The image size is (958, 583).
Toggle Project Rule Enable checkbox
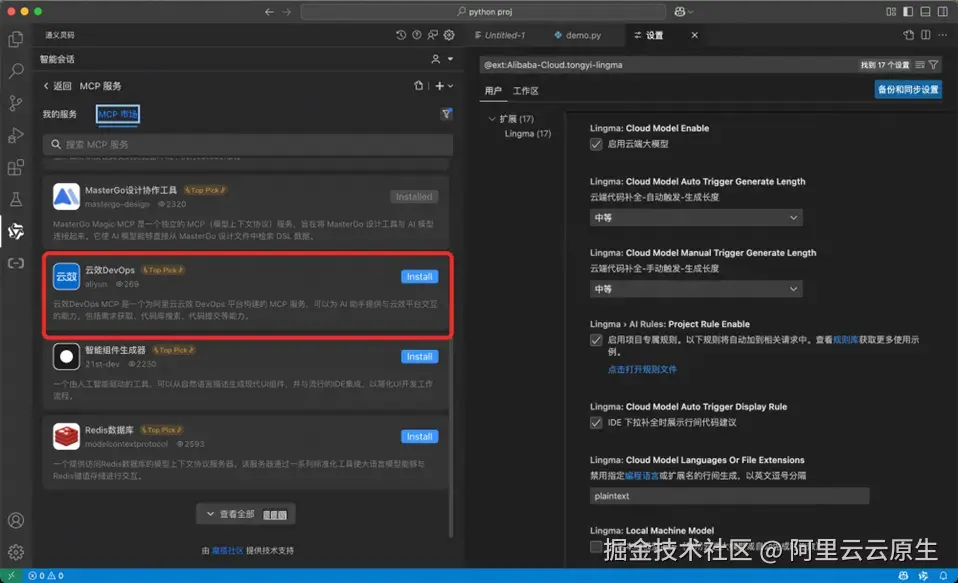[596, 340]
